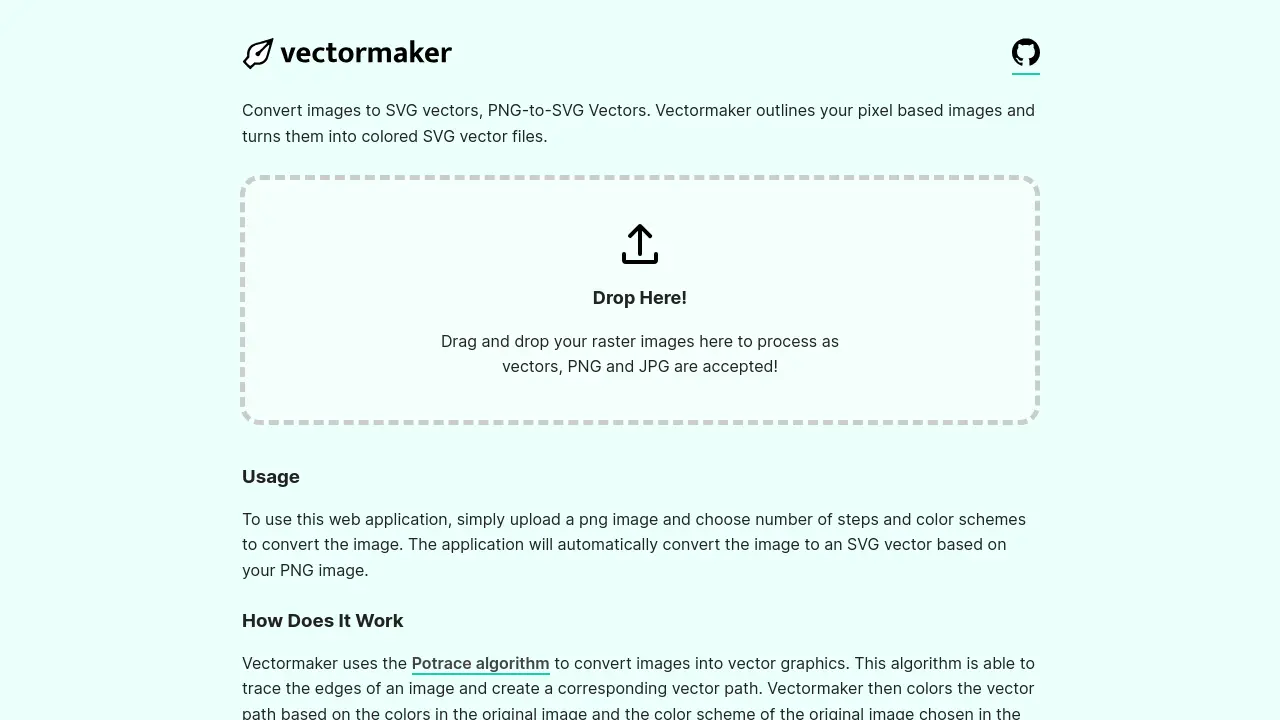Viewport: 1280px width, 720px height.
Task: Click the "PNG-to-SVG Vectors" text in intro
Action: click(x=567, y=110)
